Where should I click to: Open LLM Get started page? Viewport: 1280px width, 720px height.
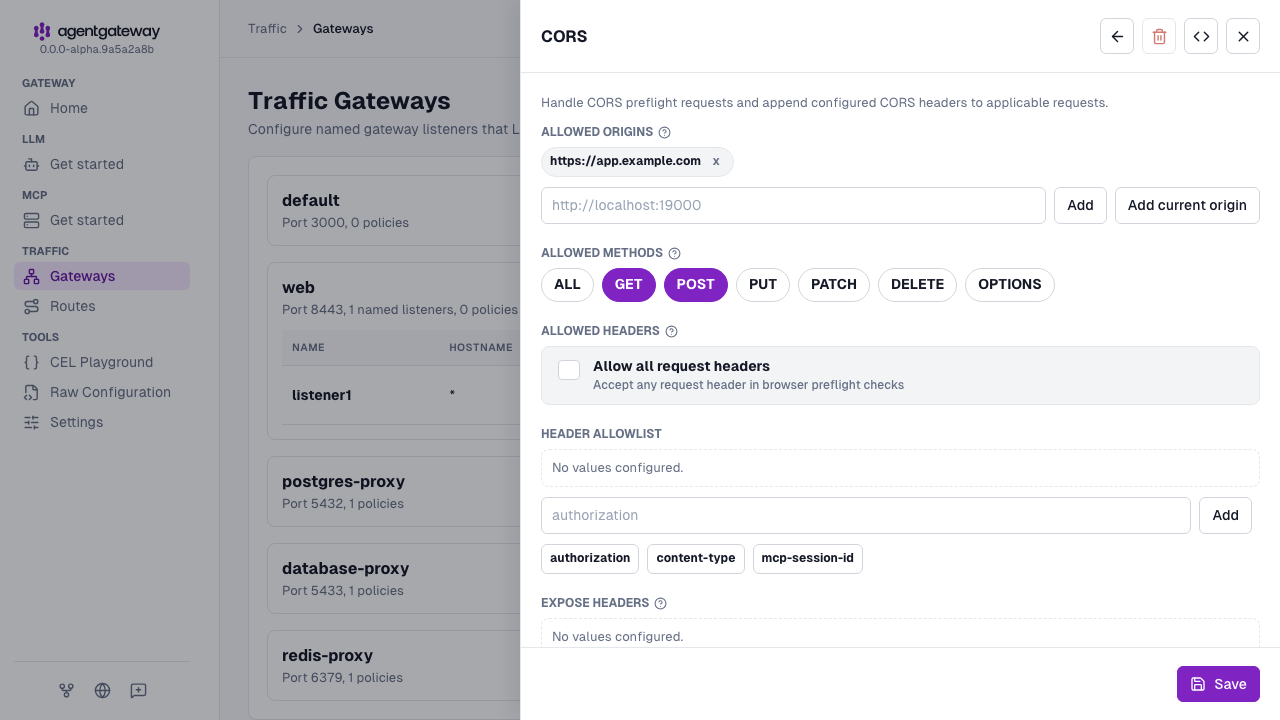102,164
